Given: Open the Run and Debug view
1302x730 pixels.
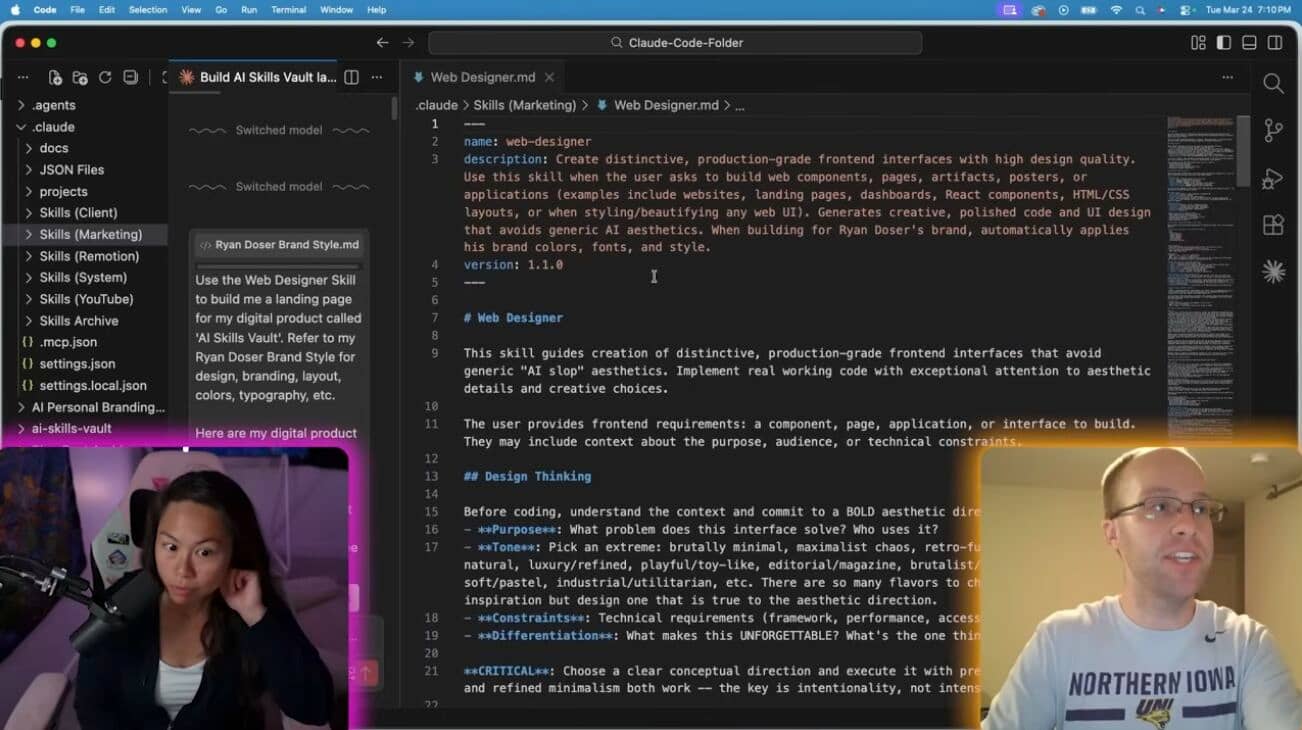Looking at the screenshot, I should tap(1273, 179).
